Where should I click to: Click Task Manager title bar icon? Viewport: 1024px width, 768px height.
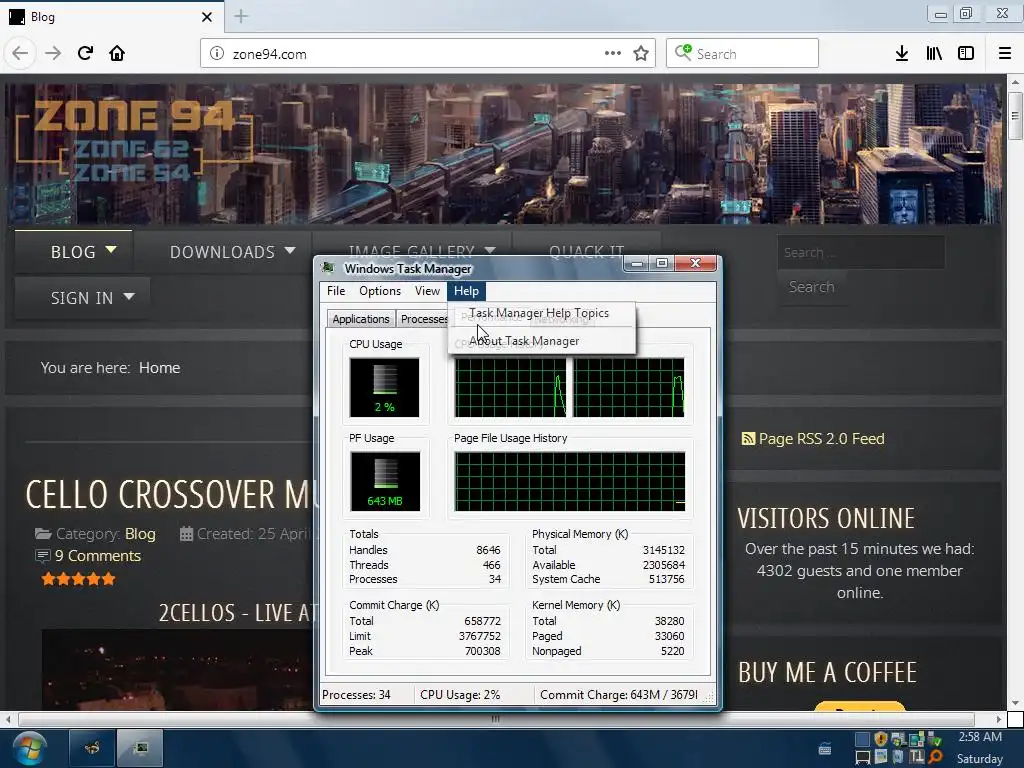(330, 268)
